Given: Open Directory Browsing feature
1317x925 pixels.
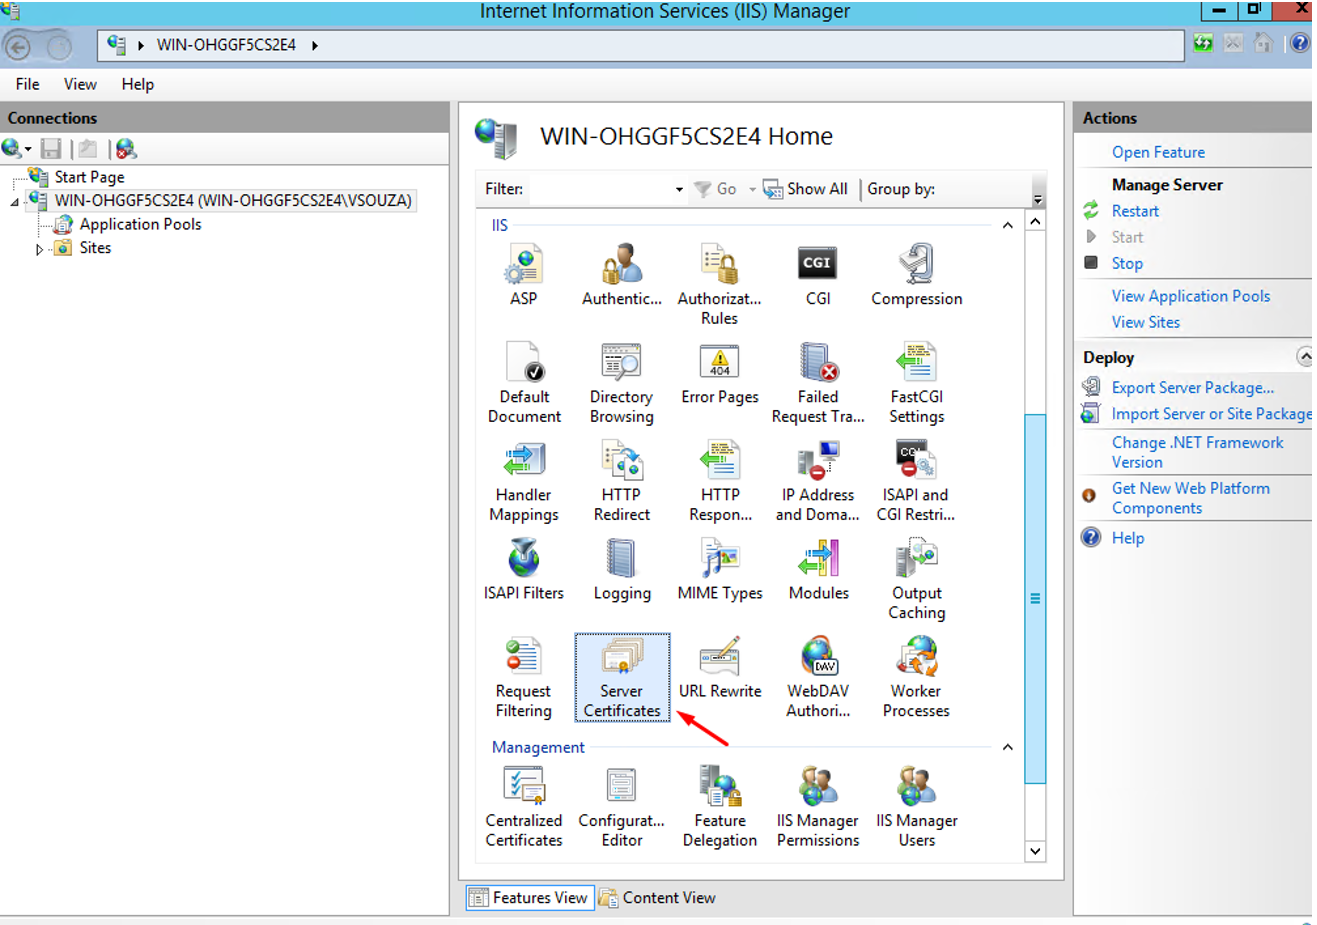Looking at the screenshot, I should pyautogui.click(x=621, y=383).
